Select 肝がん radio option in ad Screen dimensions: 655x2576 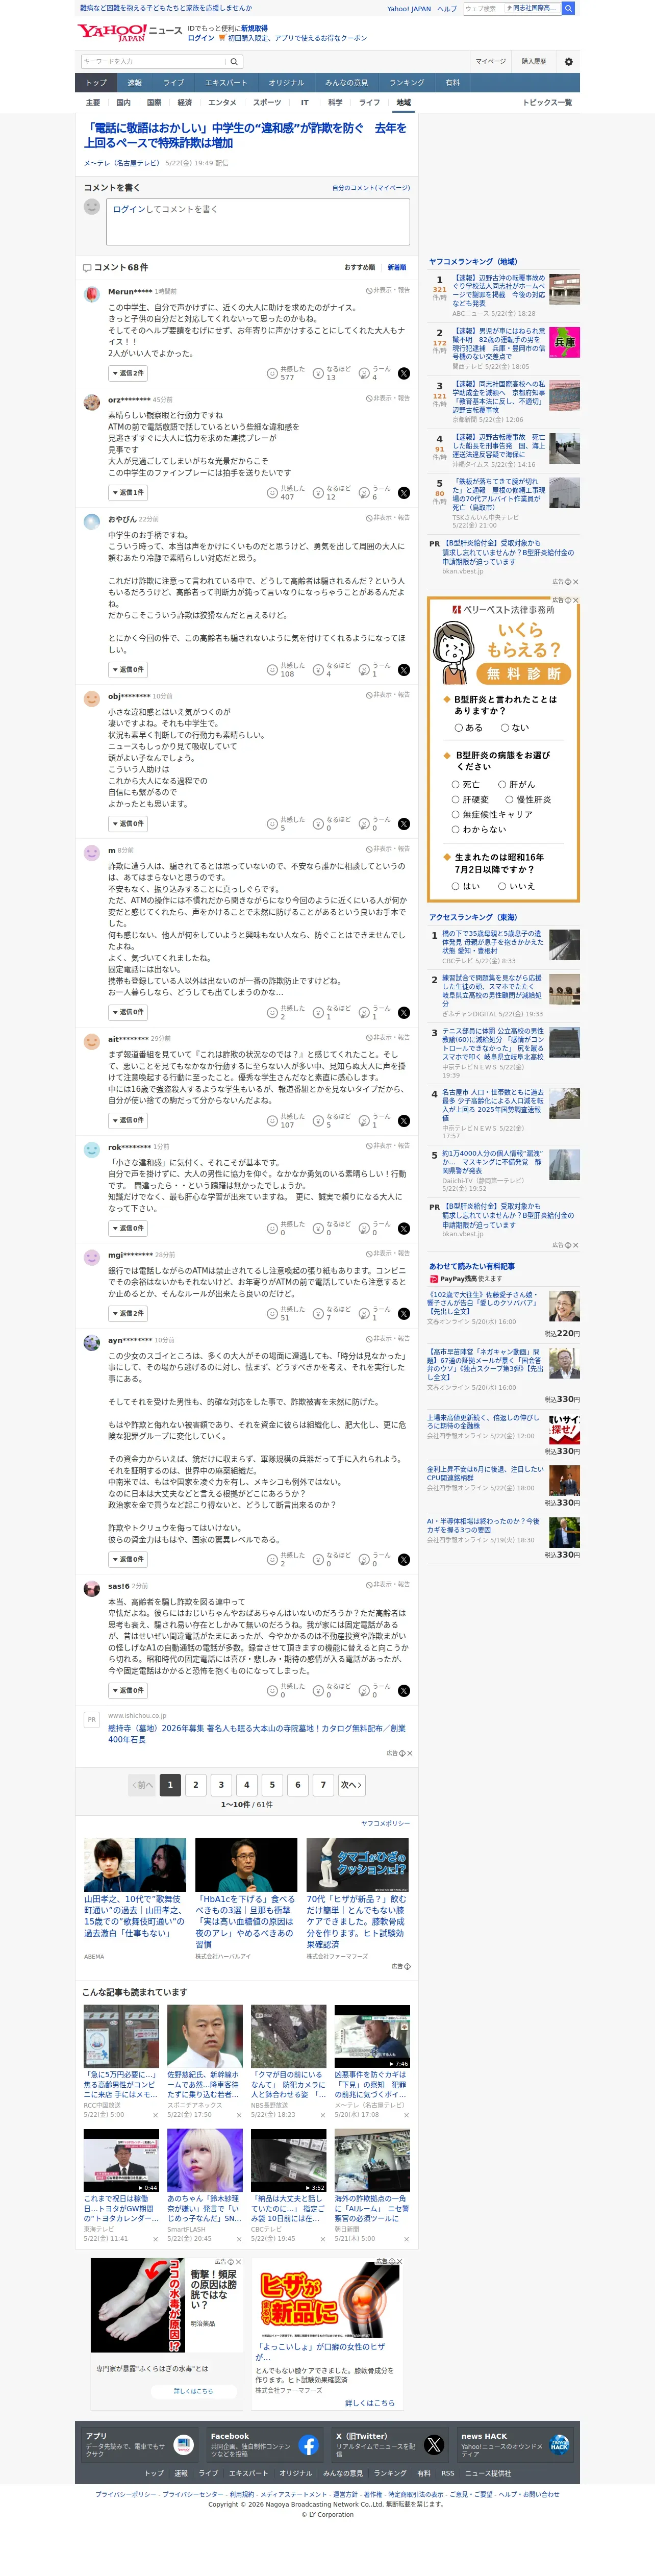[x=502, y=785]
